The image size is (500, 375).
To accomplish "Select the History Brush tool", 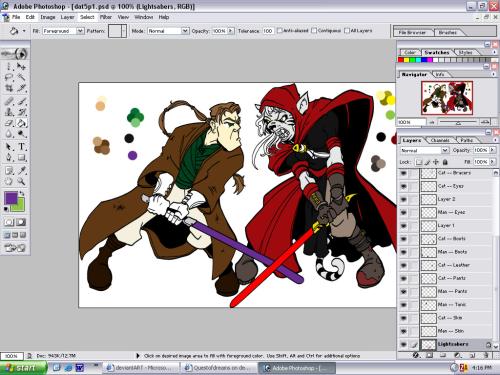I will click(22, 112).
